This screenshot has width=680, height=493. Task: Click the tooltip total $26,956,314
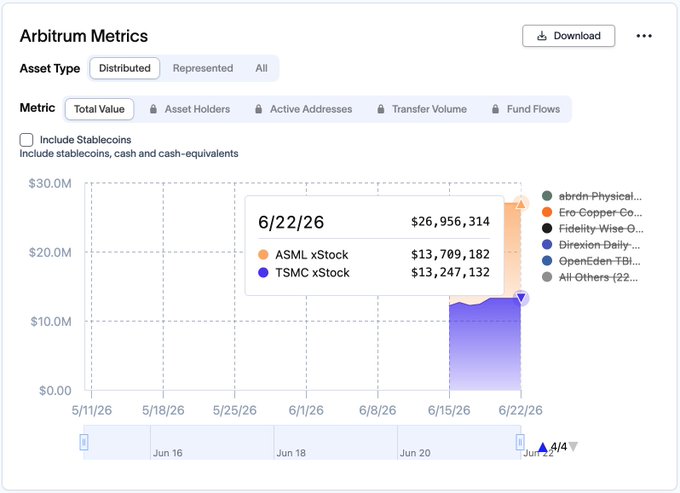click(x=451, y=222)
